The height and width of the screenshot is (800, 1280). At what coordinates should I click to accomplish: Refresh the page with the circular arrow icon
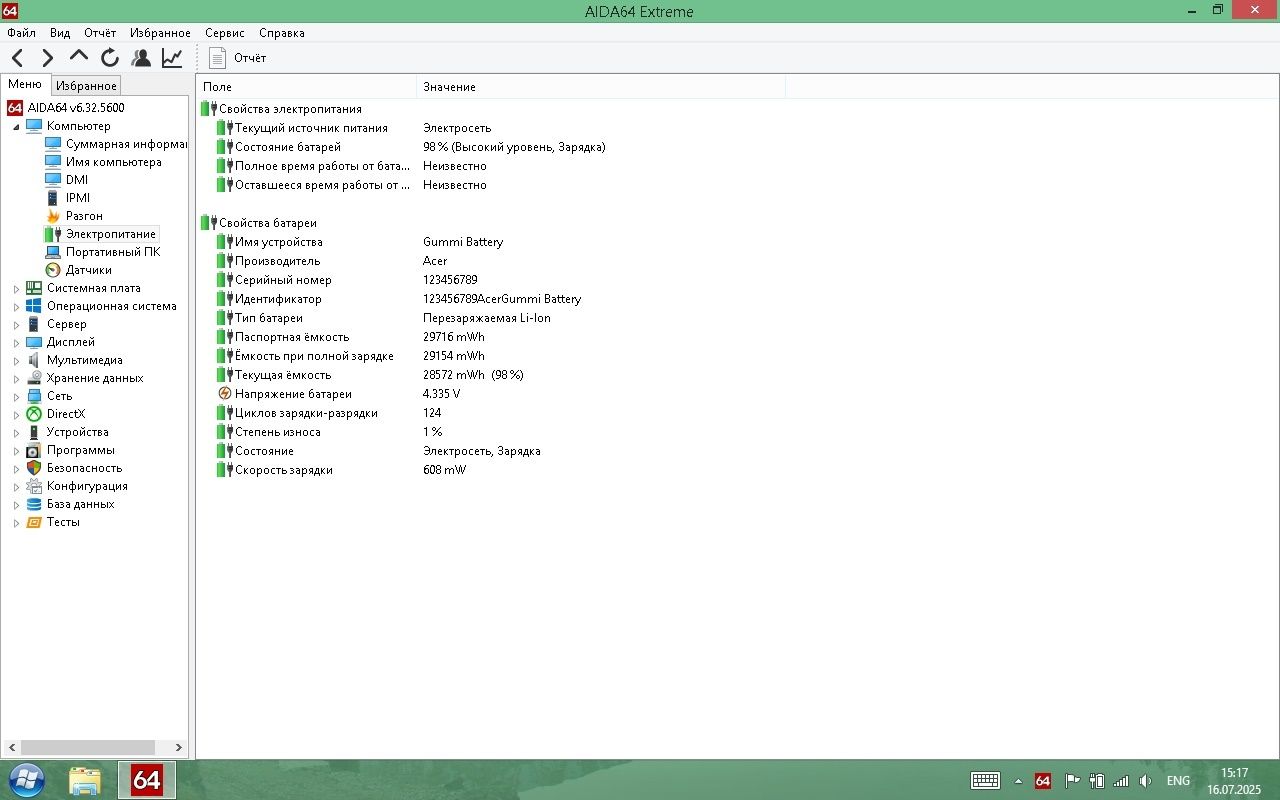click(110, 58)
